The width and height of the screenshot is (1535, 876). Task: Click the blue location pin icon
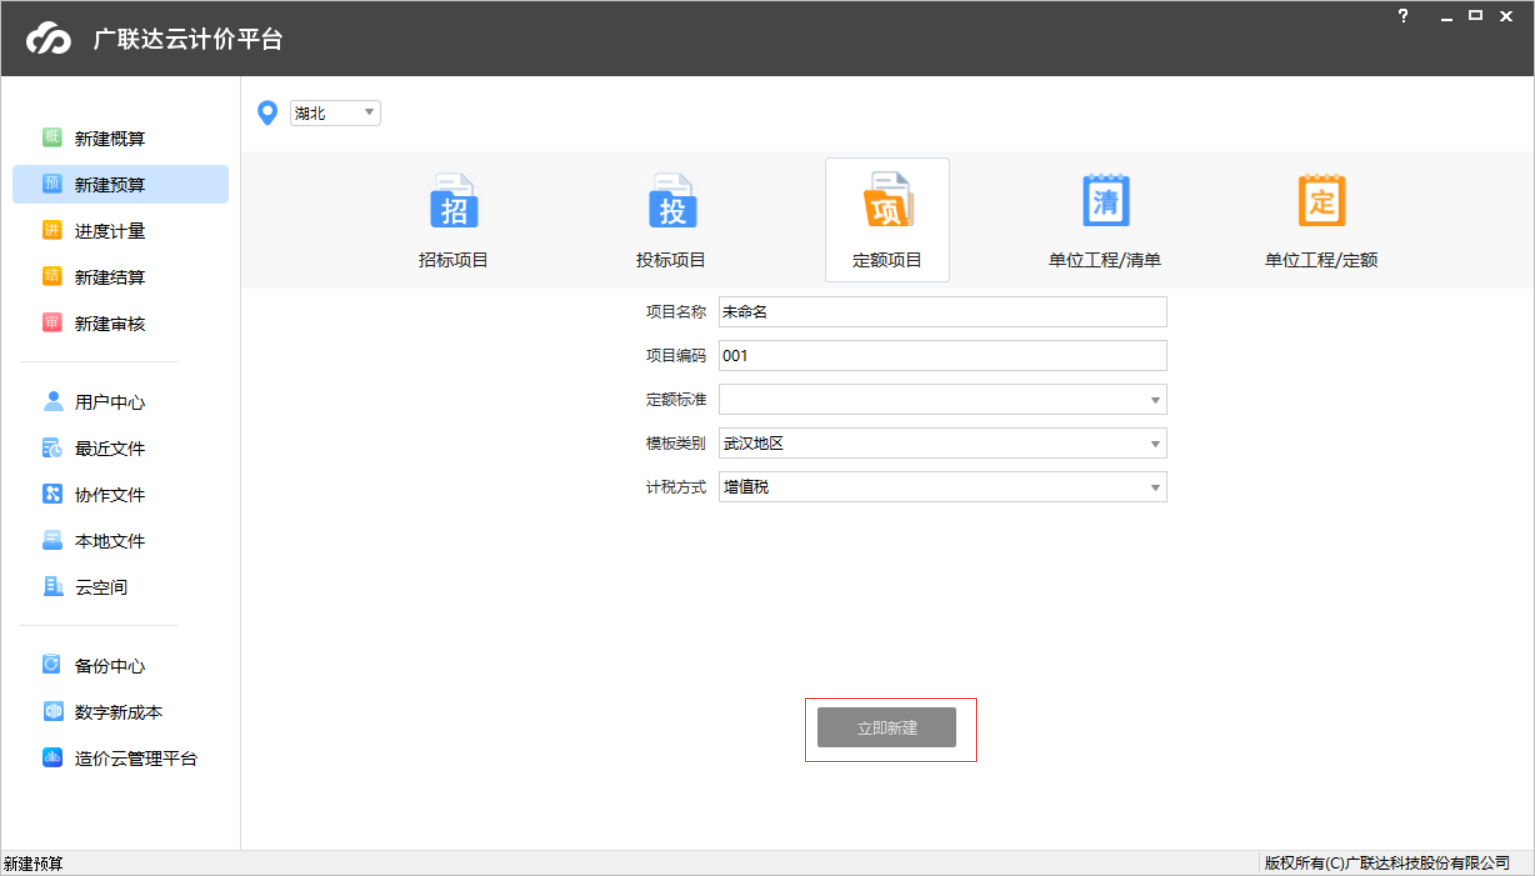point(267,113)
